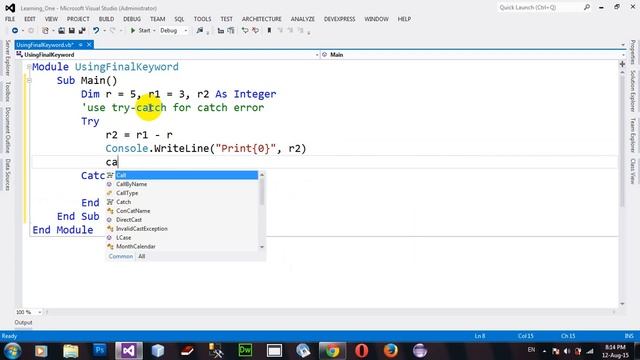
Task: Click the green Start debugging button
Action: click(x=140, y=31)
